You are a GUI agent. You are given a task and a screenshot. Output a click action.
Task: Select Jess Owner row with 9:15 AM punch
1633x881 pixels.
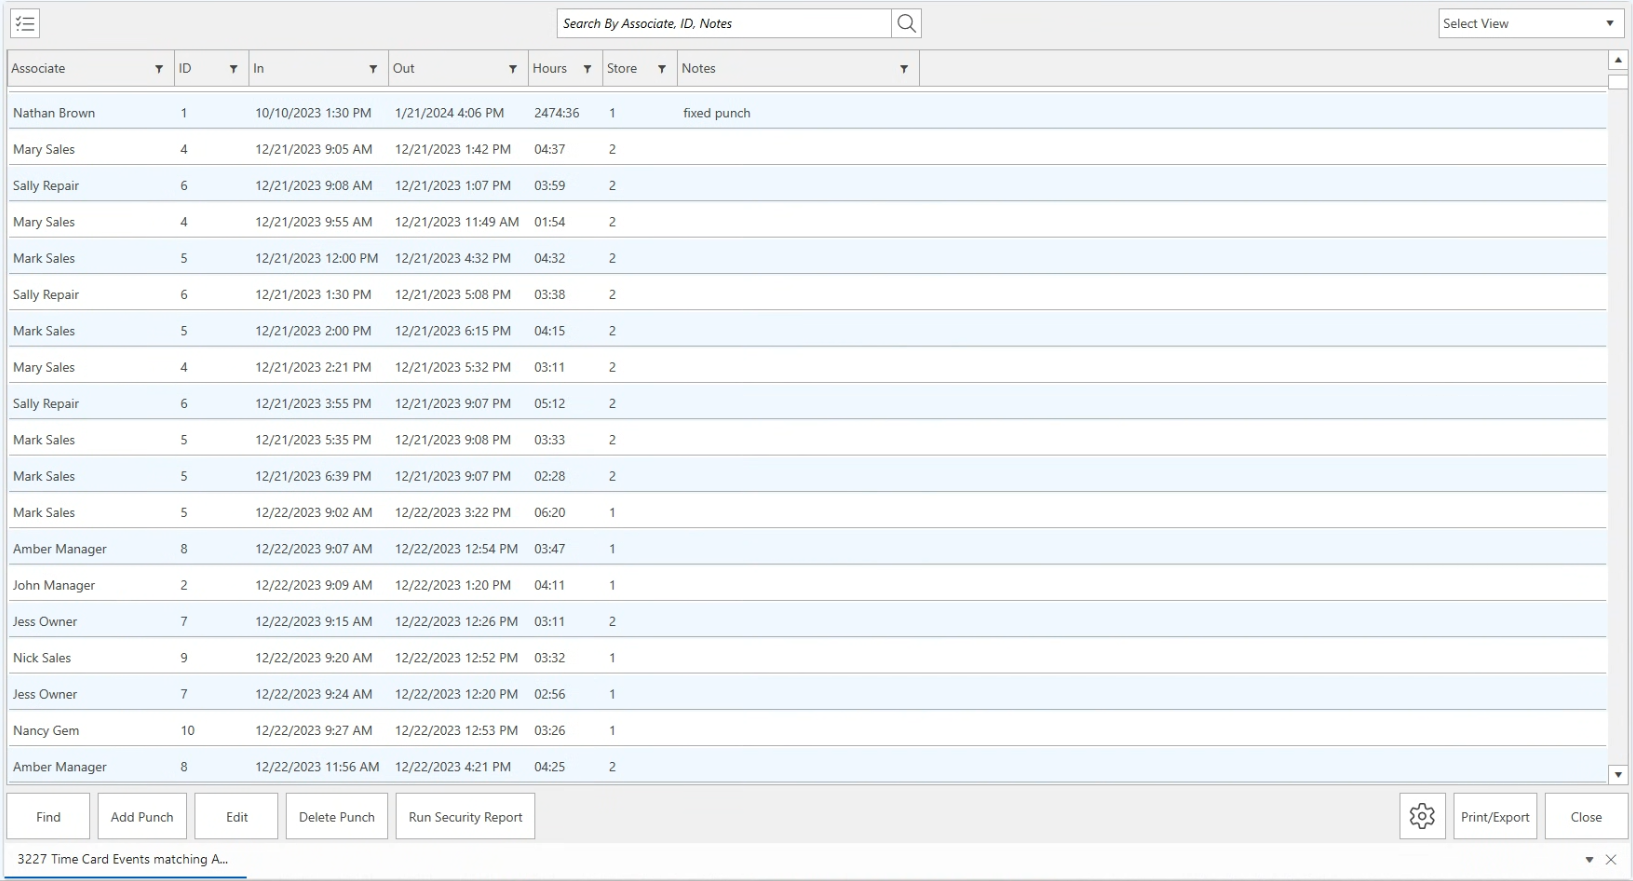pos(807,622)
